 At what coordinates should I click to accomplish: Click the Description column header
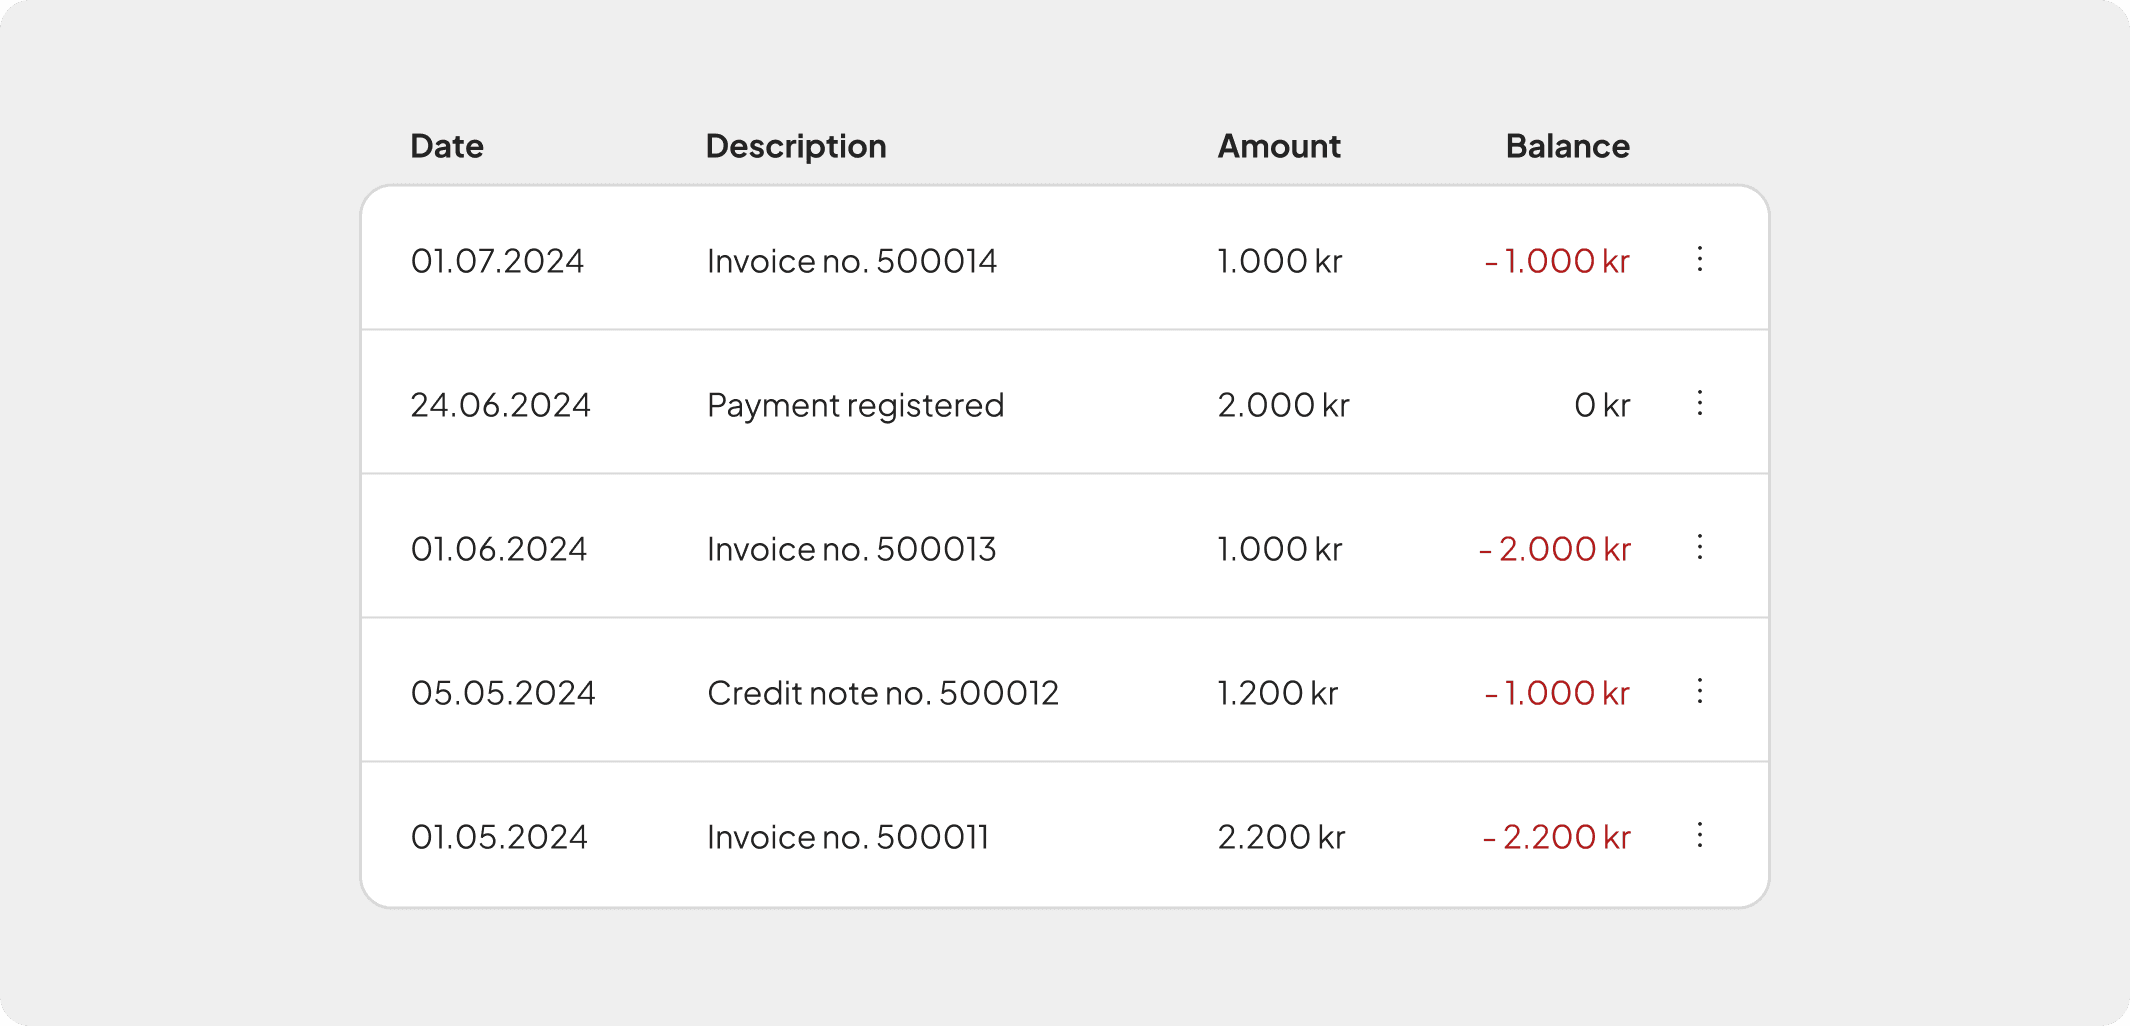coord(796,146)
